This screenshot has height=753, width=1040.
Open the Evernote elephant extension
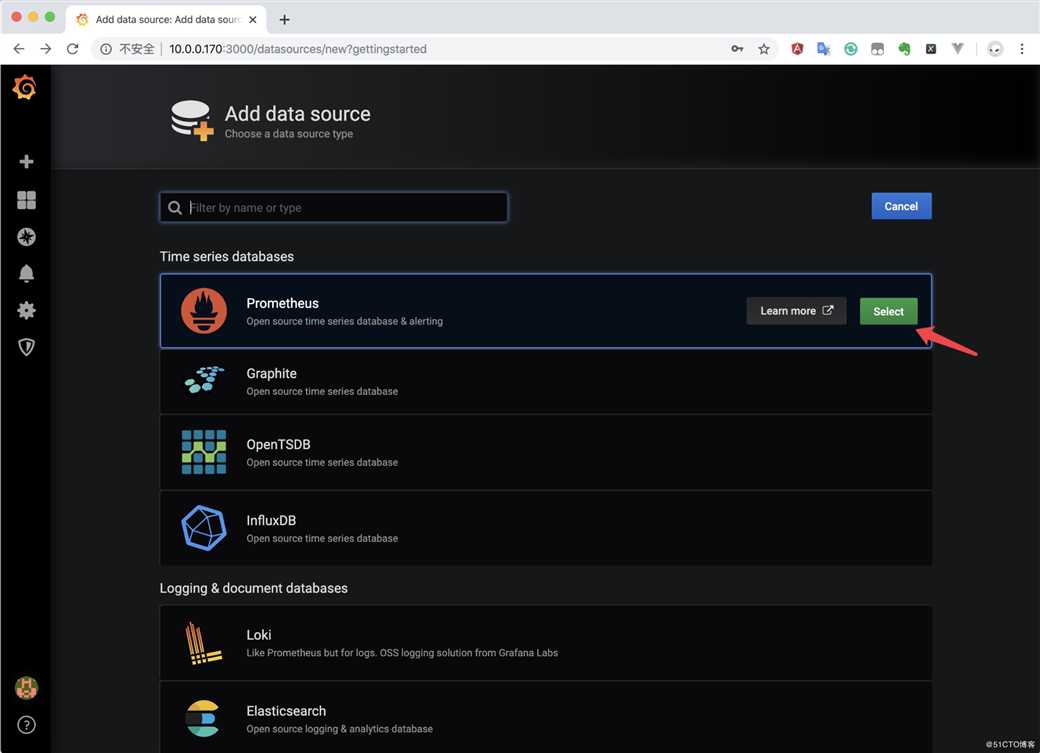tap(904, 48)
